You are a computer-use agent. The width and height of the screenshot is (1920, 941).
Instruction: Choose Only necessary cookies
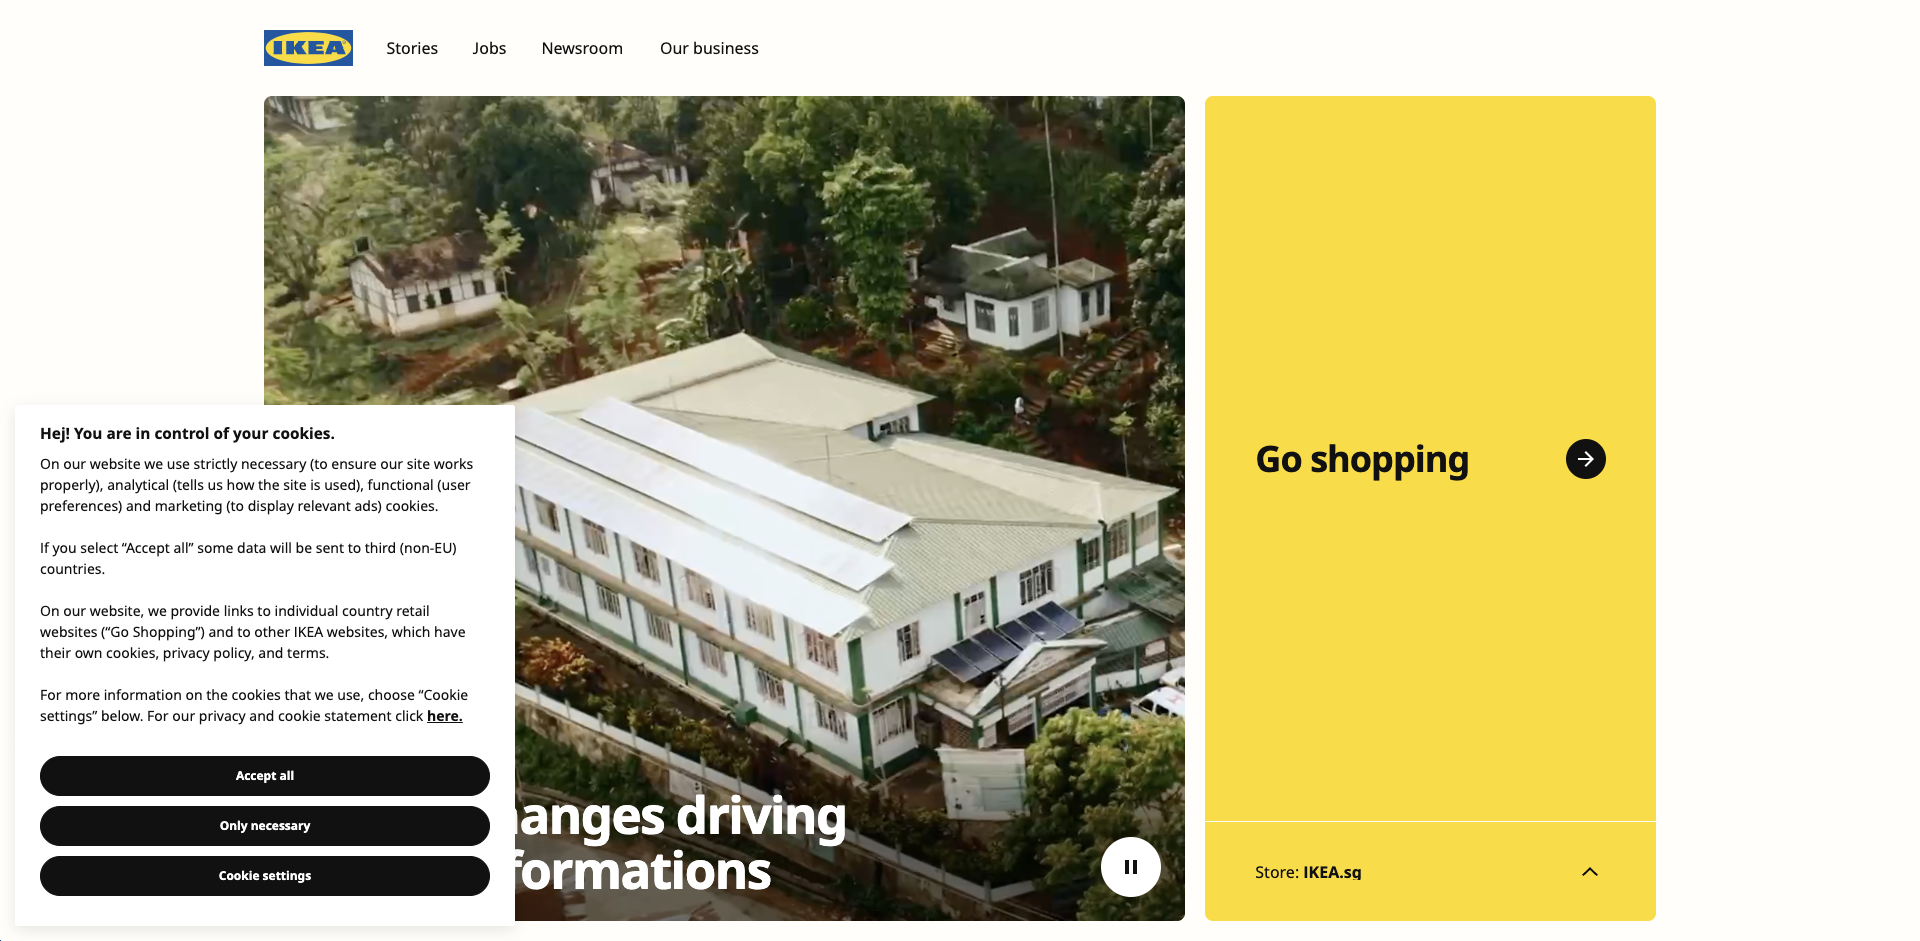click(265, 826)
